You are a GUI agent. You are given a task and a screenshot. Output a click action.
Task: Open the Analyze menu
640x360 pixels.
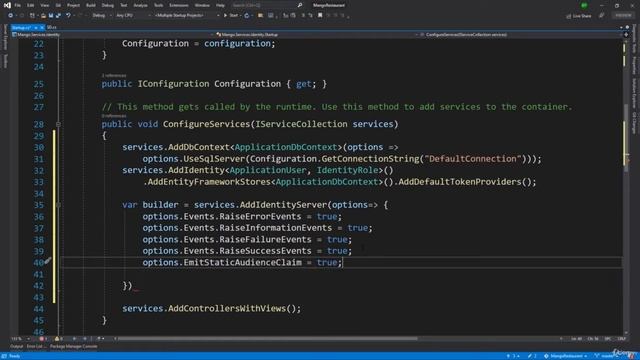(x=140, y=5)
